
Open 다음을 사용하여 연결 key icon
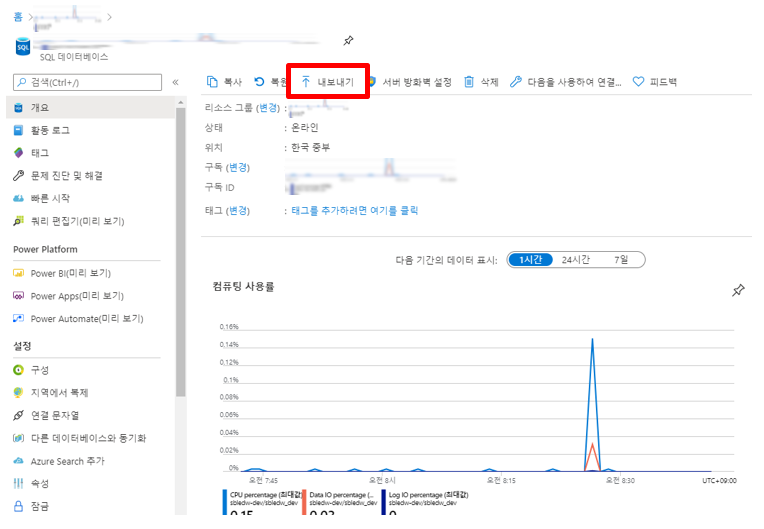(516, 82)
